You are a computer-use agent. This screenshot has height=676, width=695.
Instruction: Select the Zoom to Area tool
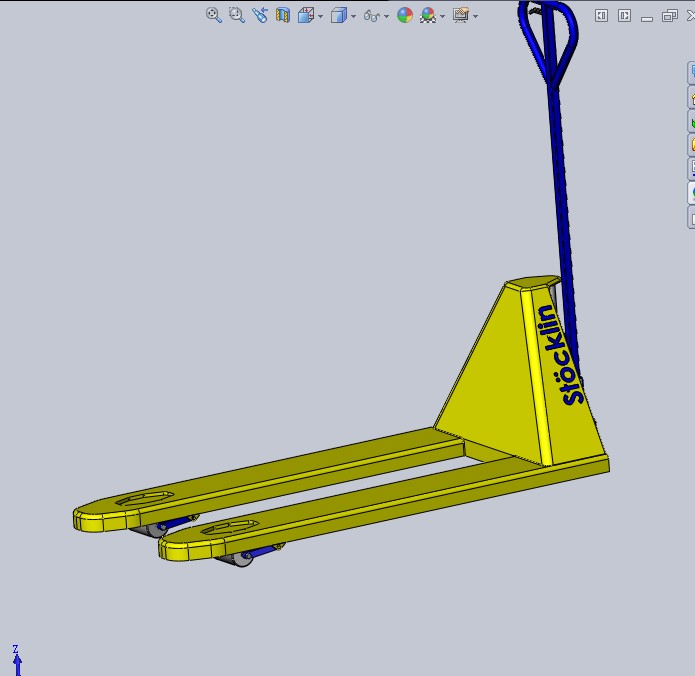(x=237, y=15)
